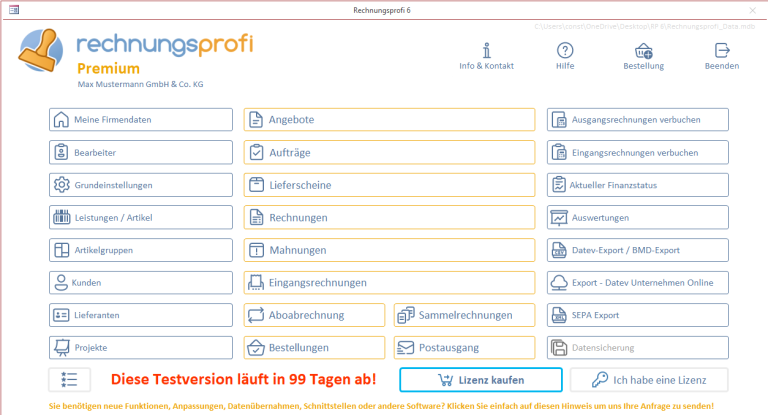Click the SEPA Export file icon
This screenshot has width=768, height=415.
tap(559, 315)
